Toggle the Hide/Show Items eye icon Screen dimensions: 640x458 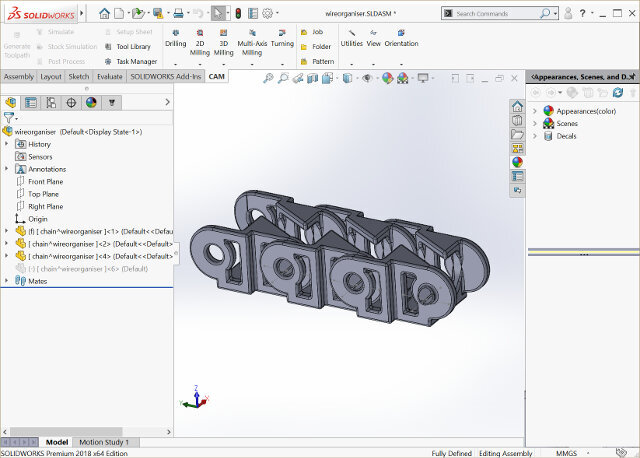click(367, 78)
